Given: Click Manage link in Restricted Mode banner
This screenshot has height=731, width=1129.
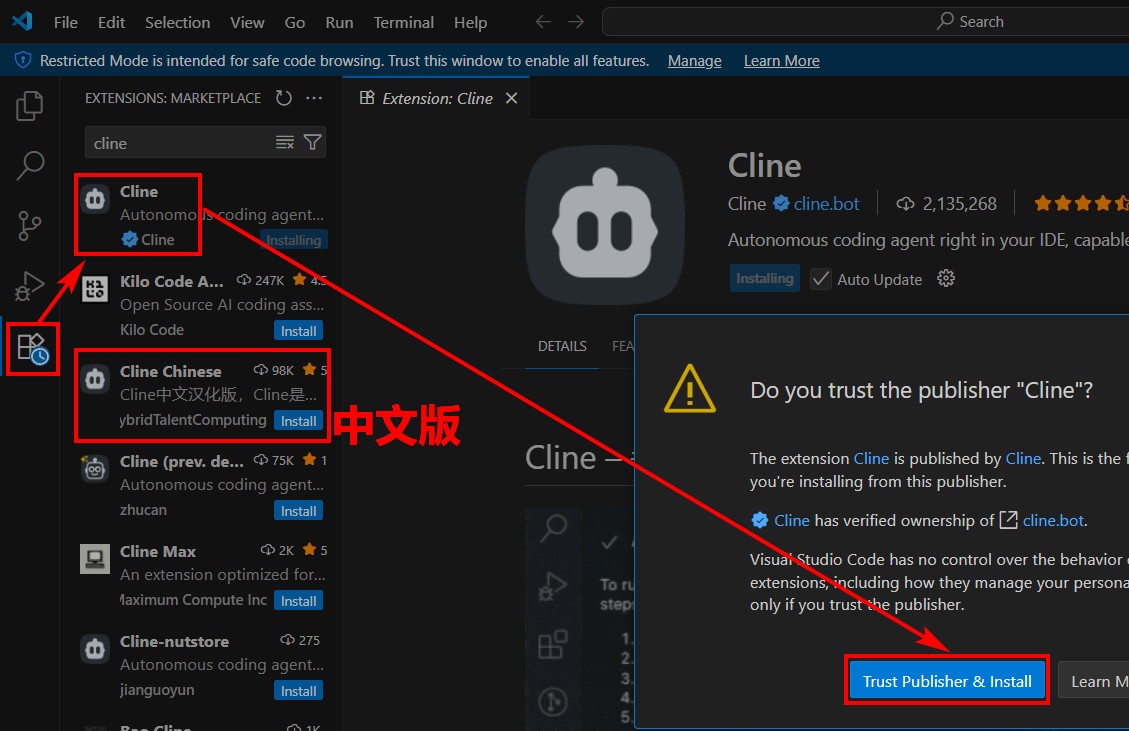Looking at the screenshot, I should (694, 60).
